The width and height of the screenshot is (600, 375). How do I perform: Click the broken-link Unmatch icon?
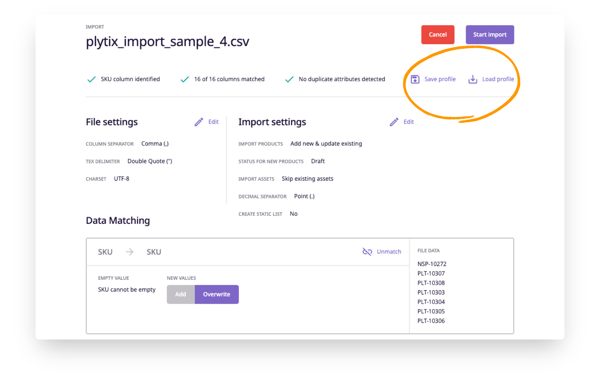click(x=367, y=251)
